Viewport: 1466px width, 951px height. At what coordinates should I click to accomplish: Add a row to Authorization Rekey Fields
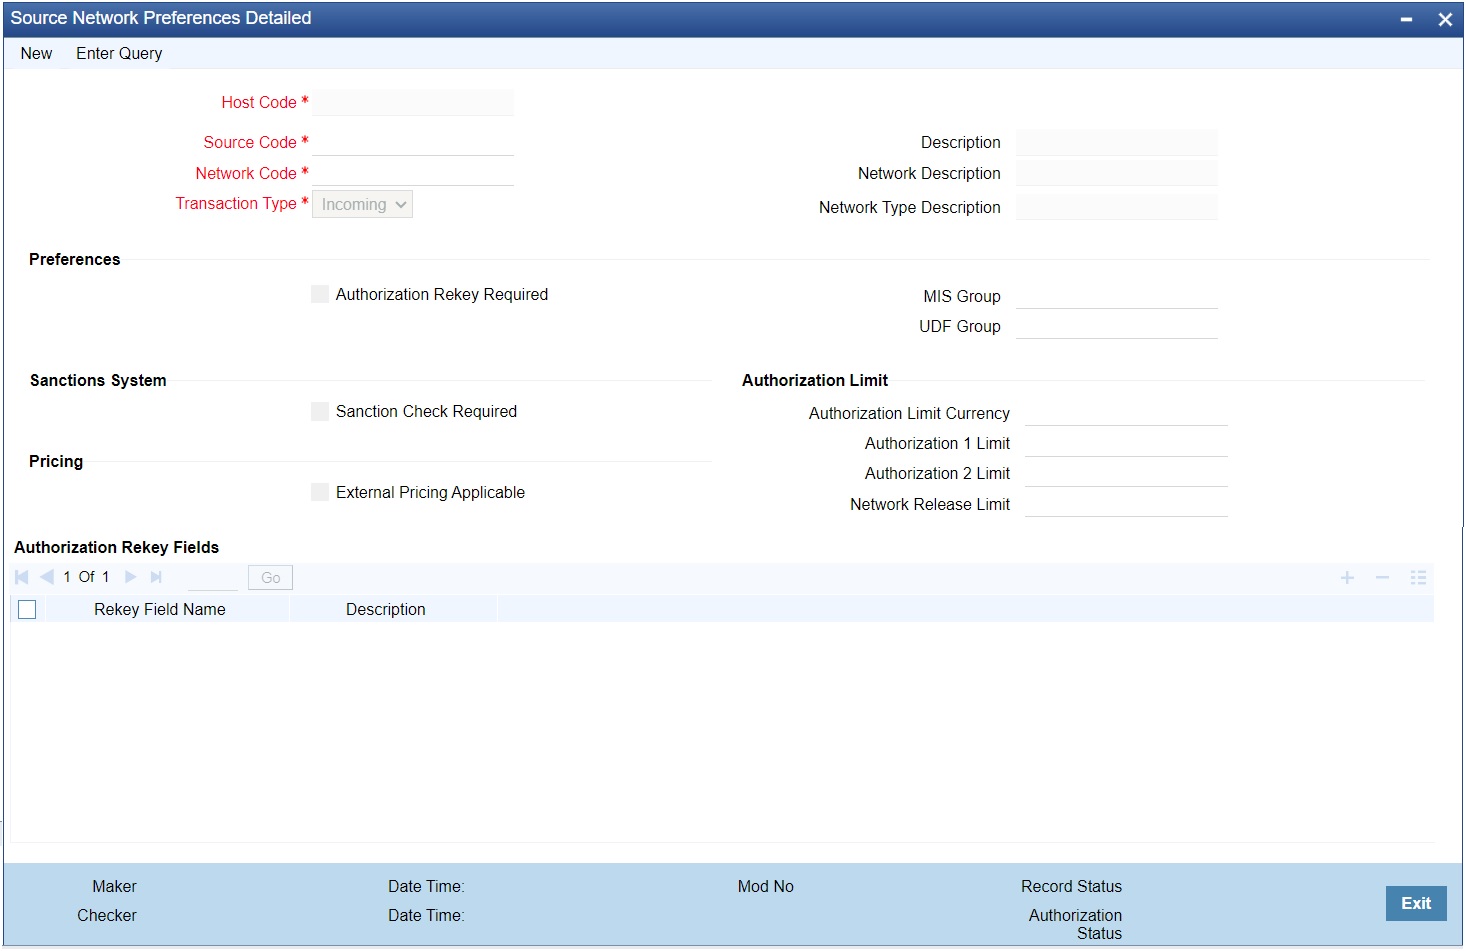tap(1347, 578)
